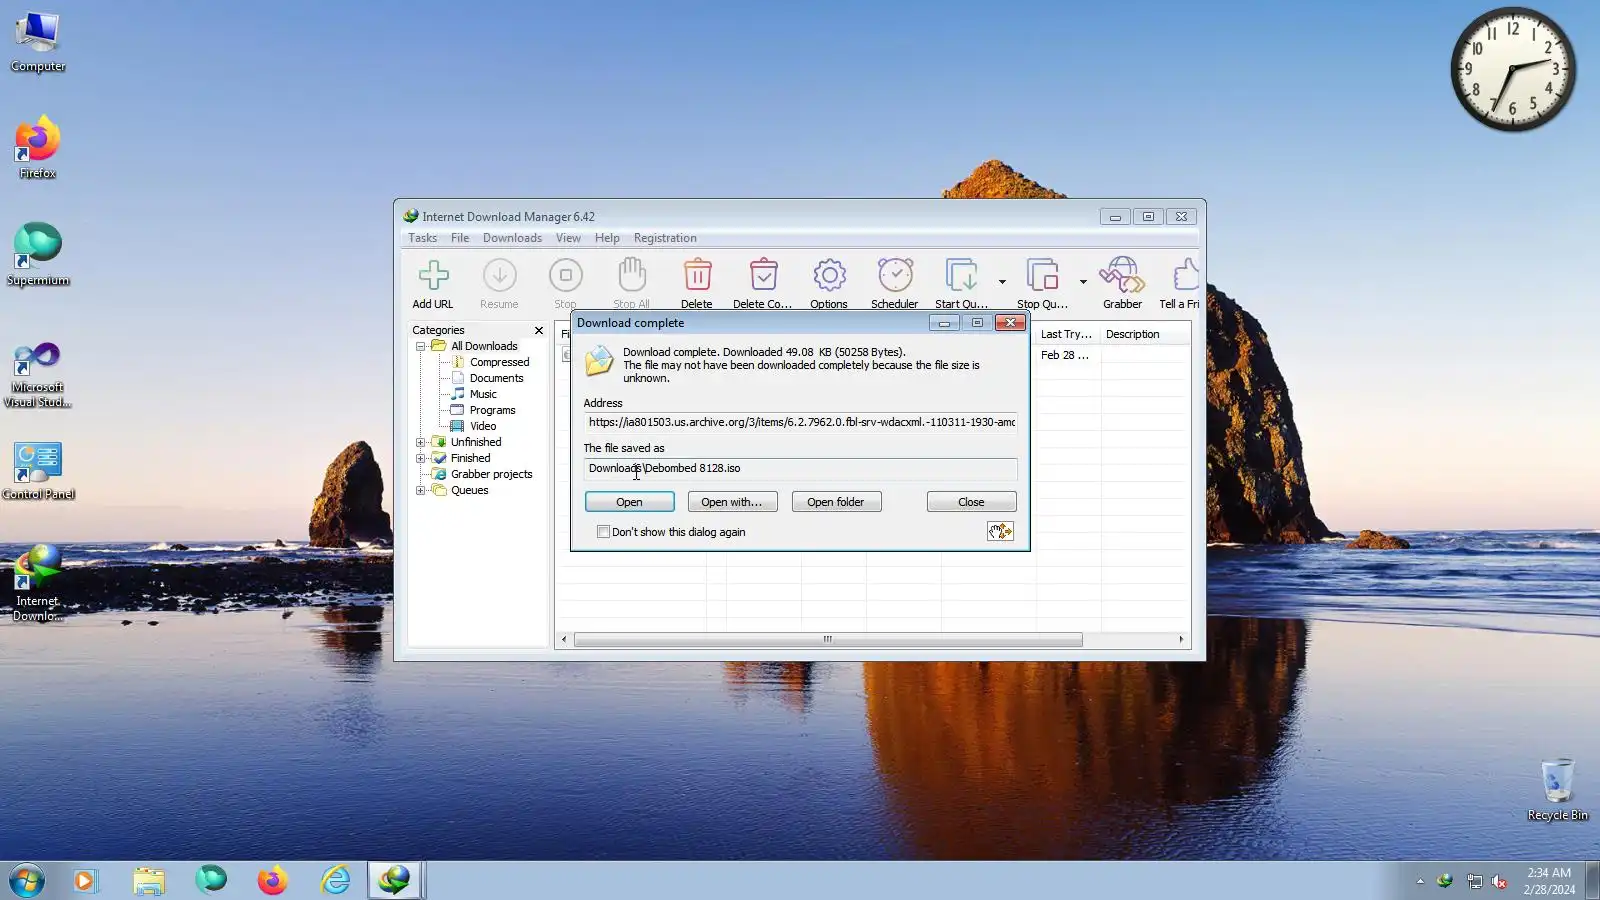Enable Don't show this dialog again
The height and width of the screenshot is (900, 1600).
[x=603, y=532]
